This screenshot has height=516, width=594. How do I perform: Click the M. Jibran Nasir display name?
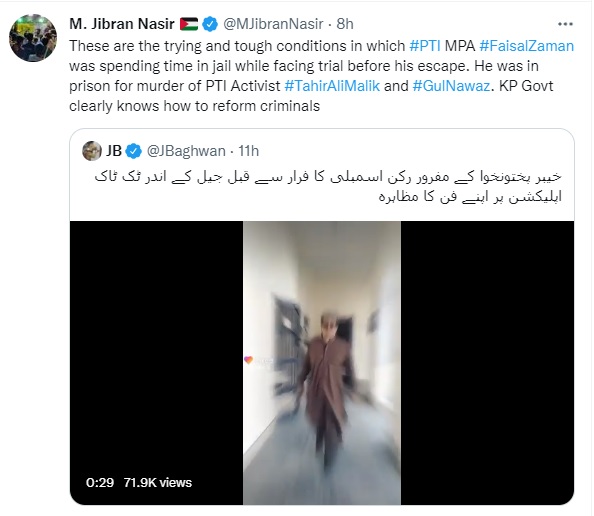point(122,24)
